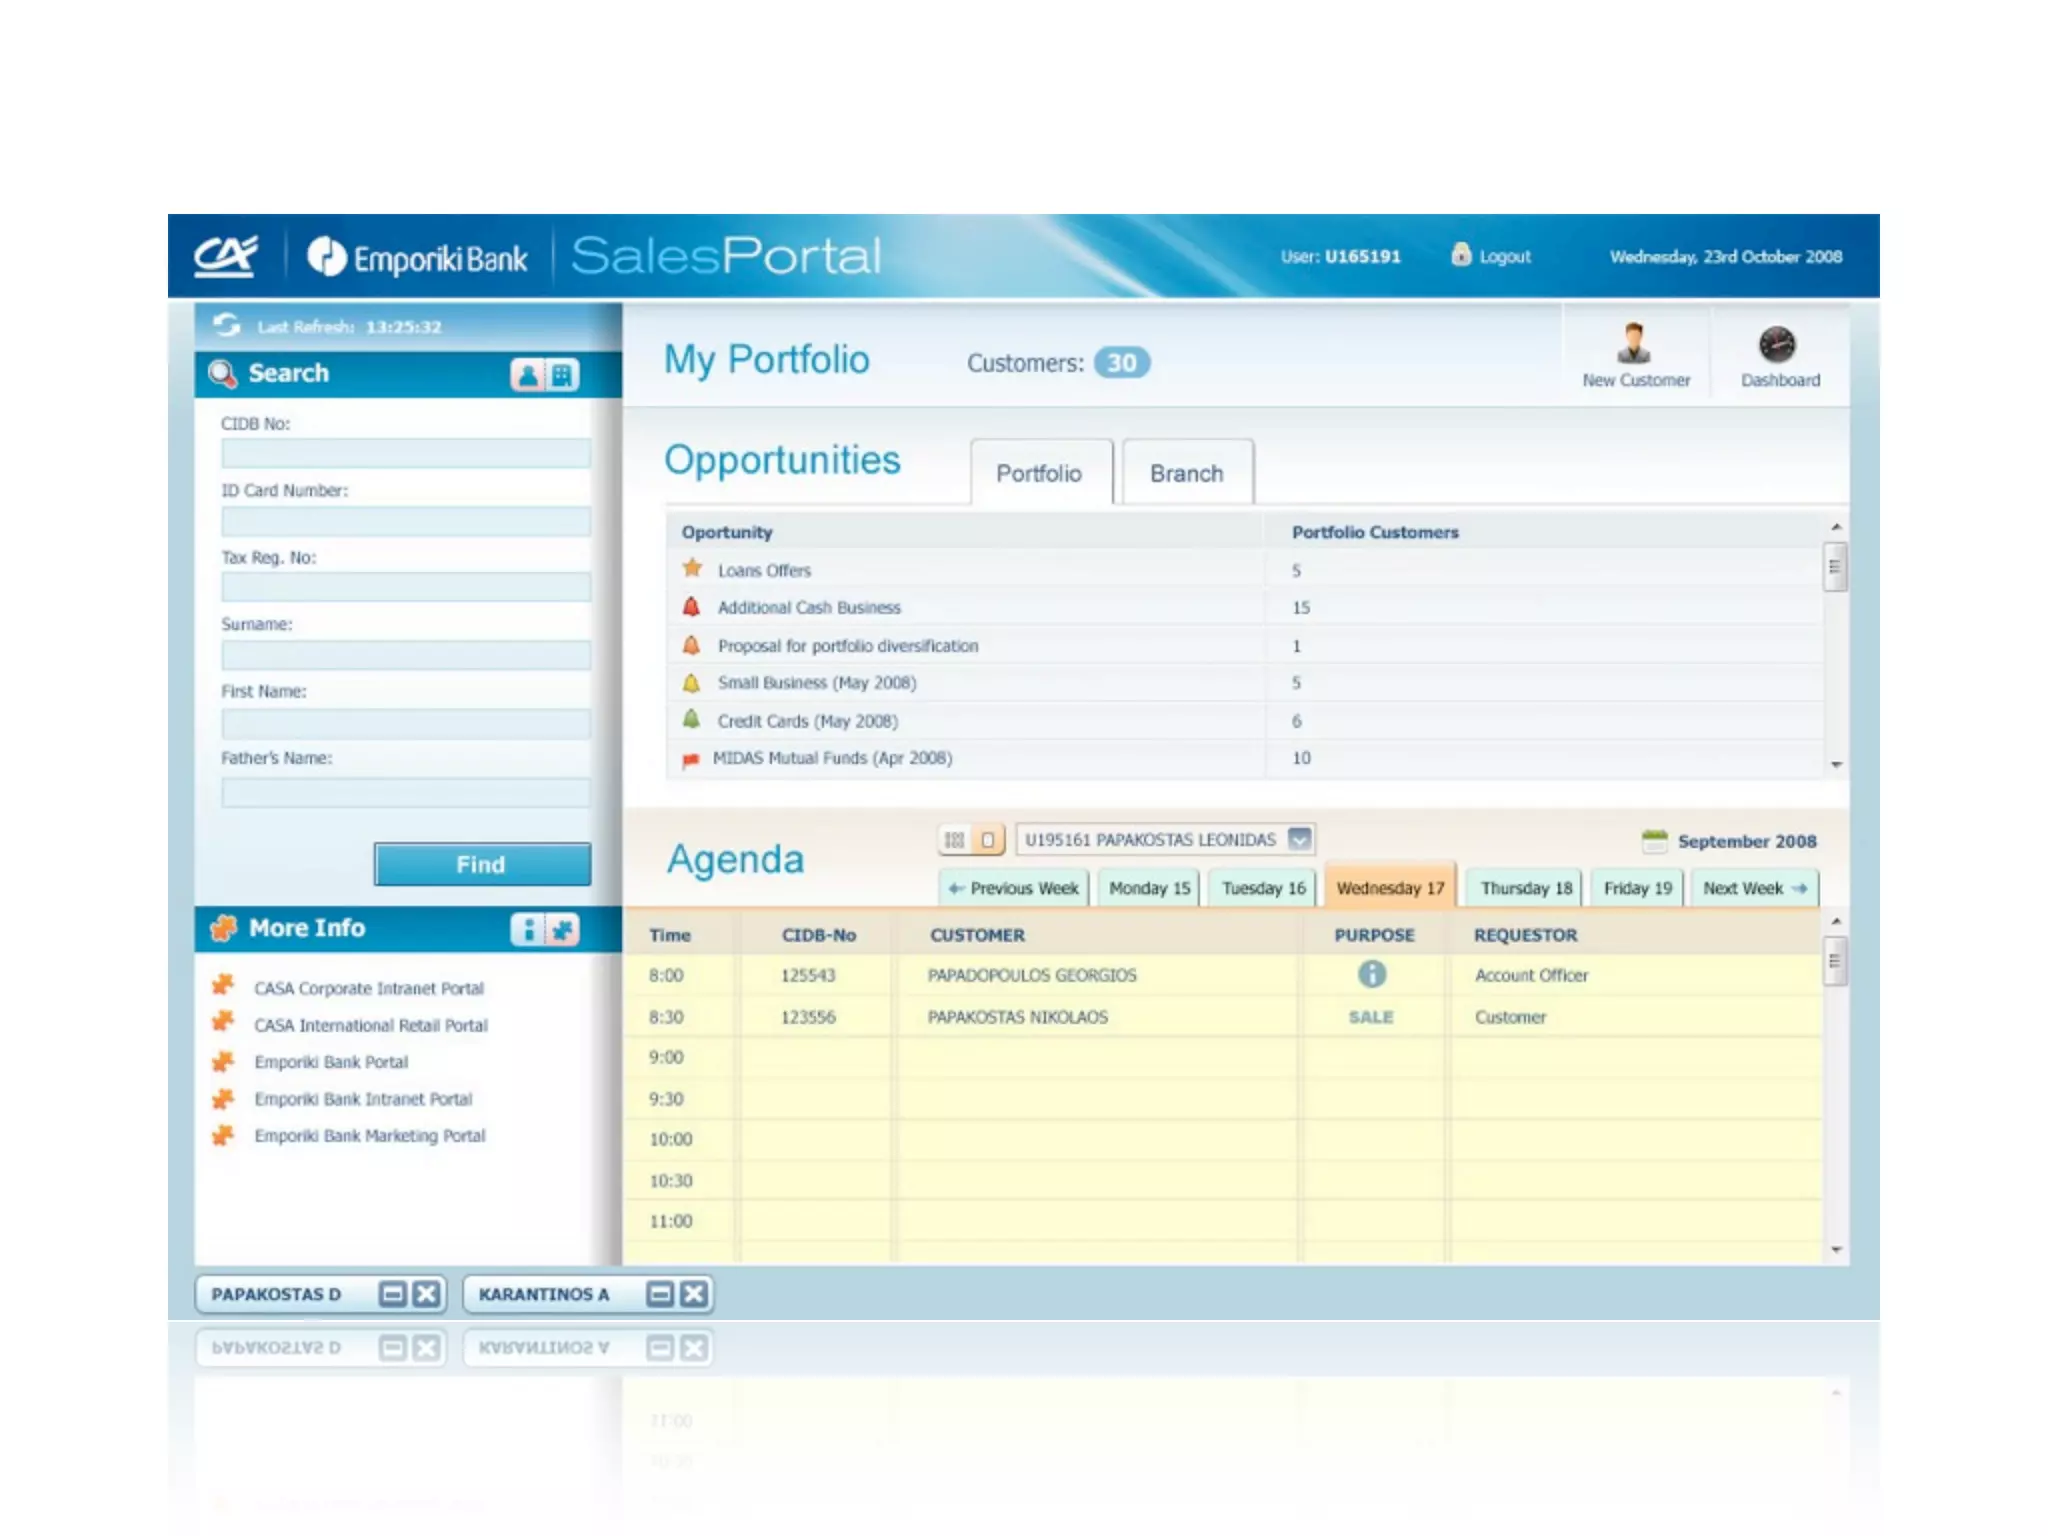Select agenda week grid view icon
This screenshot has height=1536, width=2048.
(x=955, y=840)
